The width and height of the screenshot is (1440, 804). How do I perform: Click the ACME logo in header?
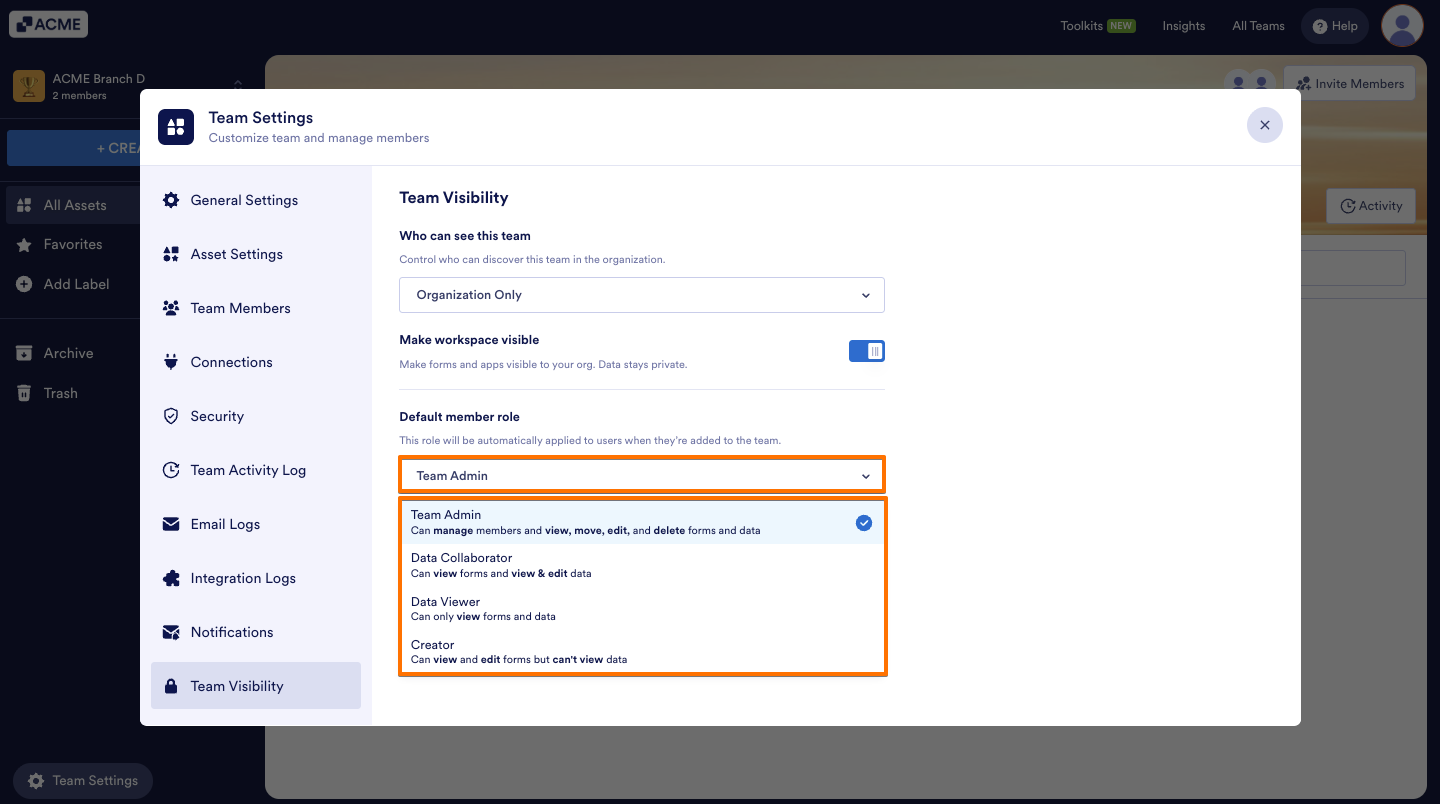click(x=49, y=24)
